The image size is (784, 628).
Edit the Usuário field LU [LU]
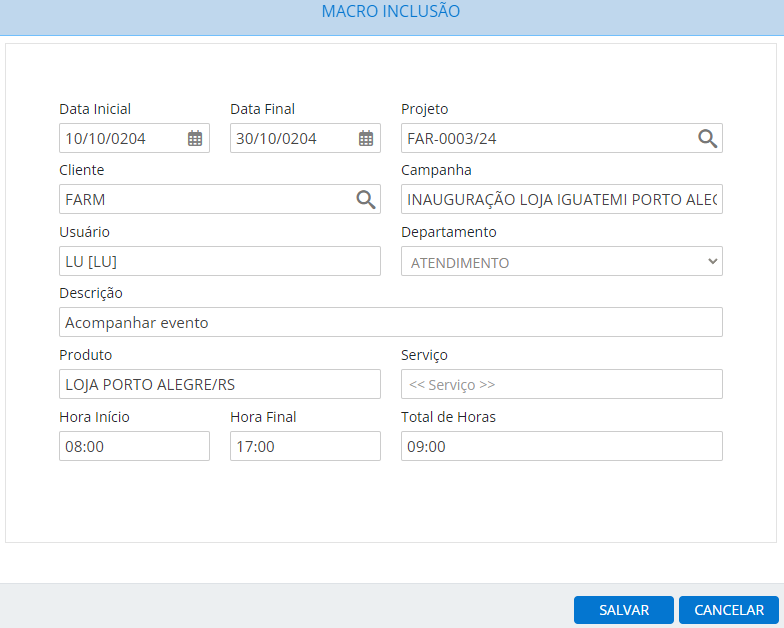220,261
